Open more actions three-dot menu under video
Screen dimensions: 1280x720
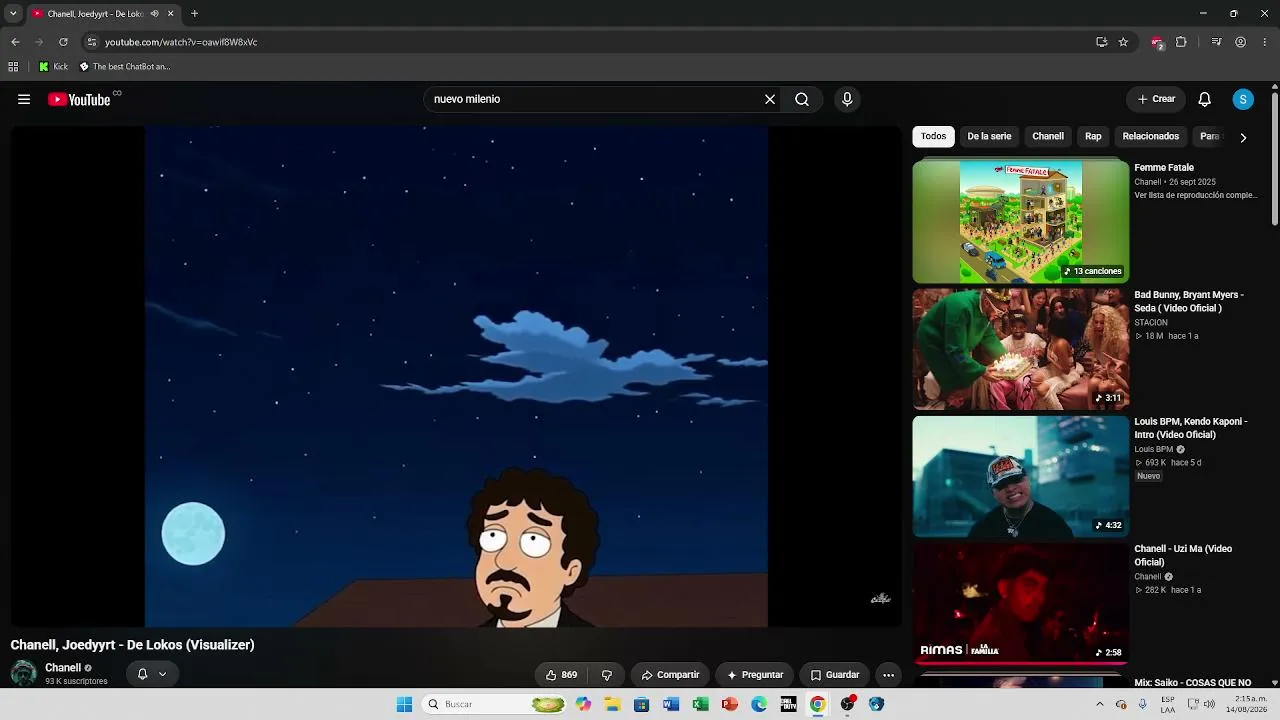(x=888, y=675)
